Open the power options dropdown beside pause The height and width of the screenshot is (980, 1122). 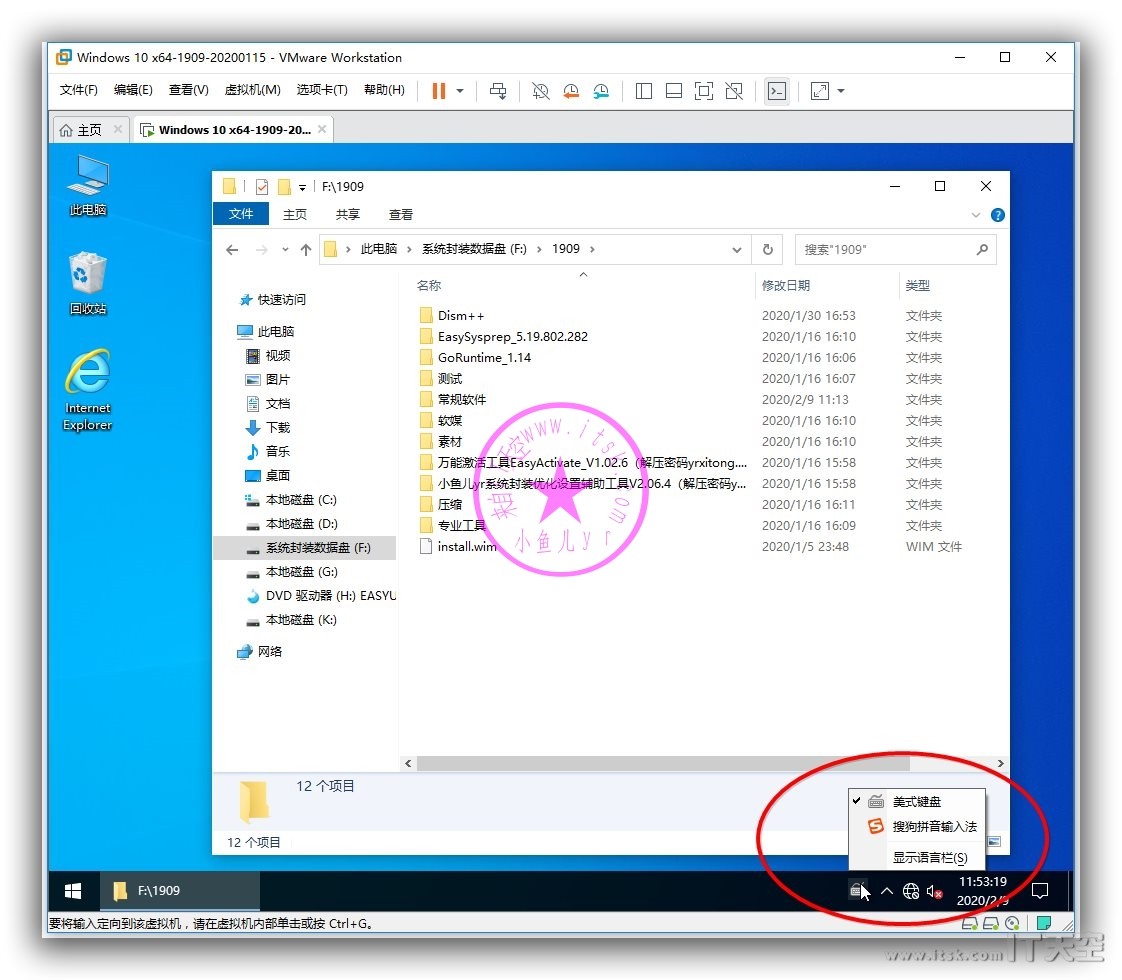coord(459,91)
